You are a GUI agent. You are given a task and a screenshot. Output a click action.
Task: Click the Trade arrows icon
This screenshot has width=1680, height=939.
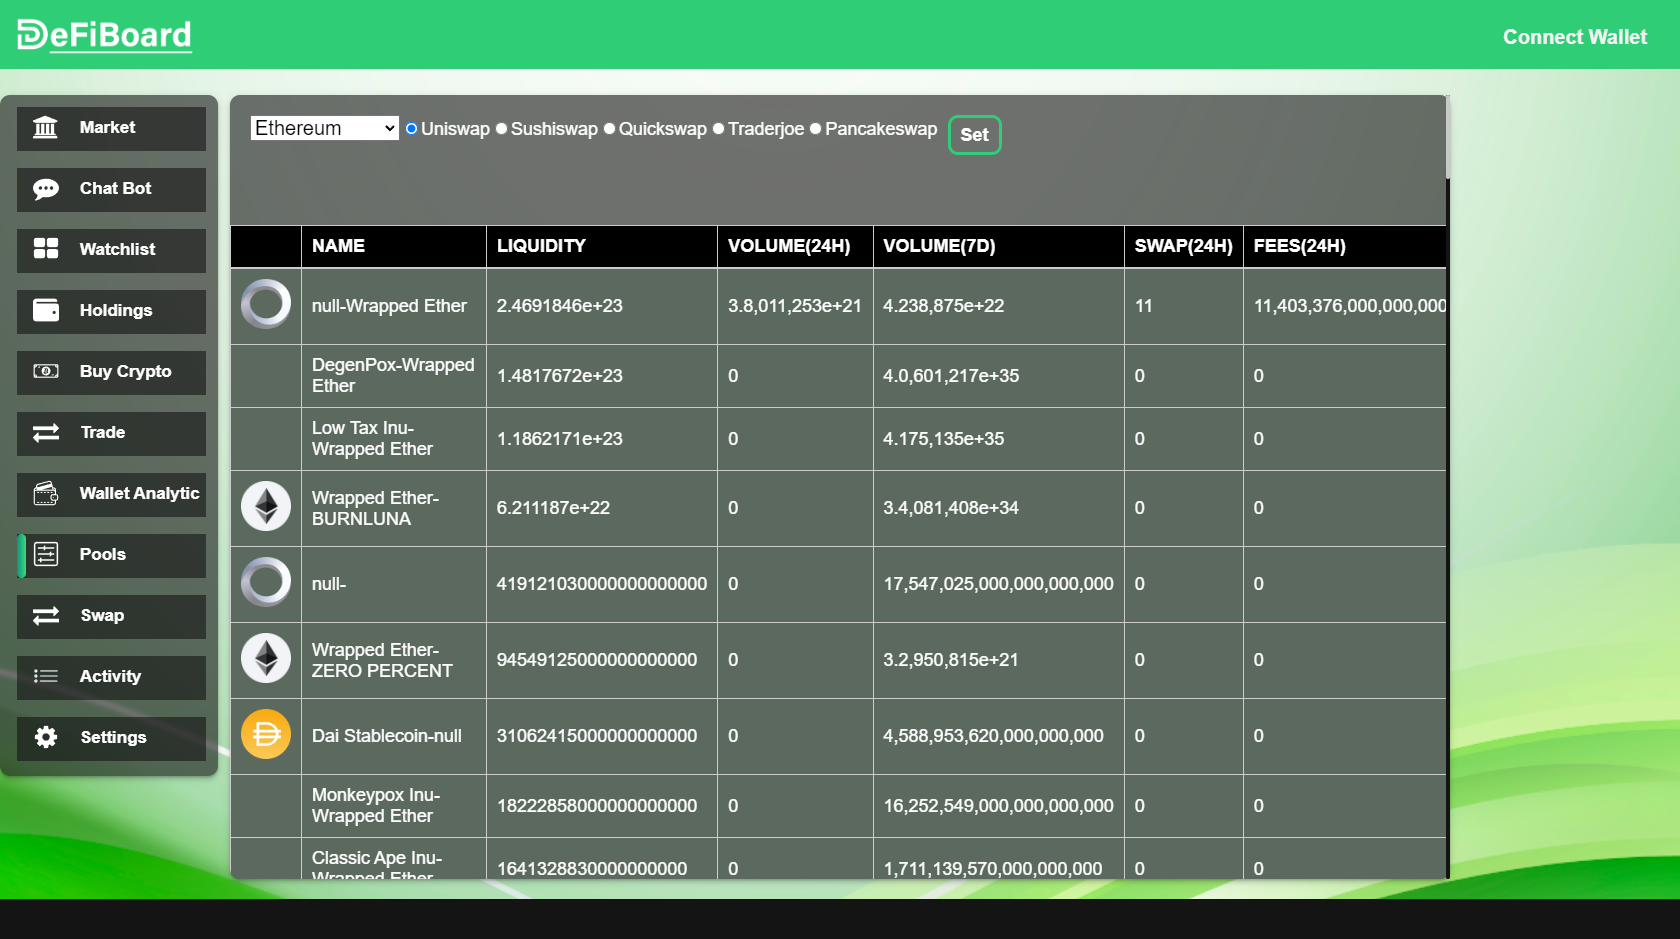(x=46, y=432)
